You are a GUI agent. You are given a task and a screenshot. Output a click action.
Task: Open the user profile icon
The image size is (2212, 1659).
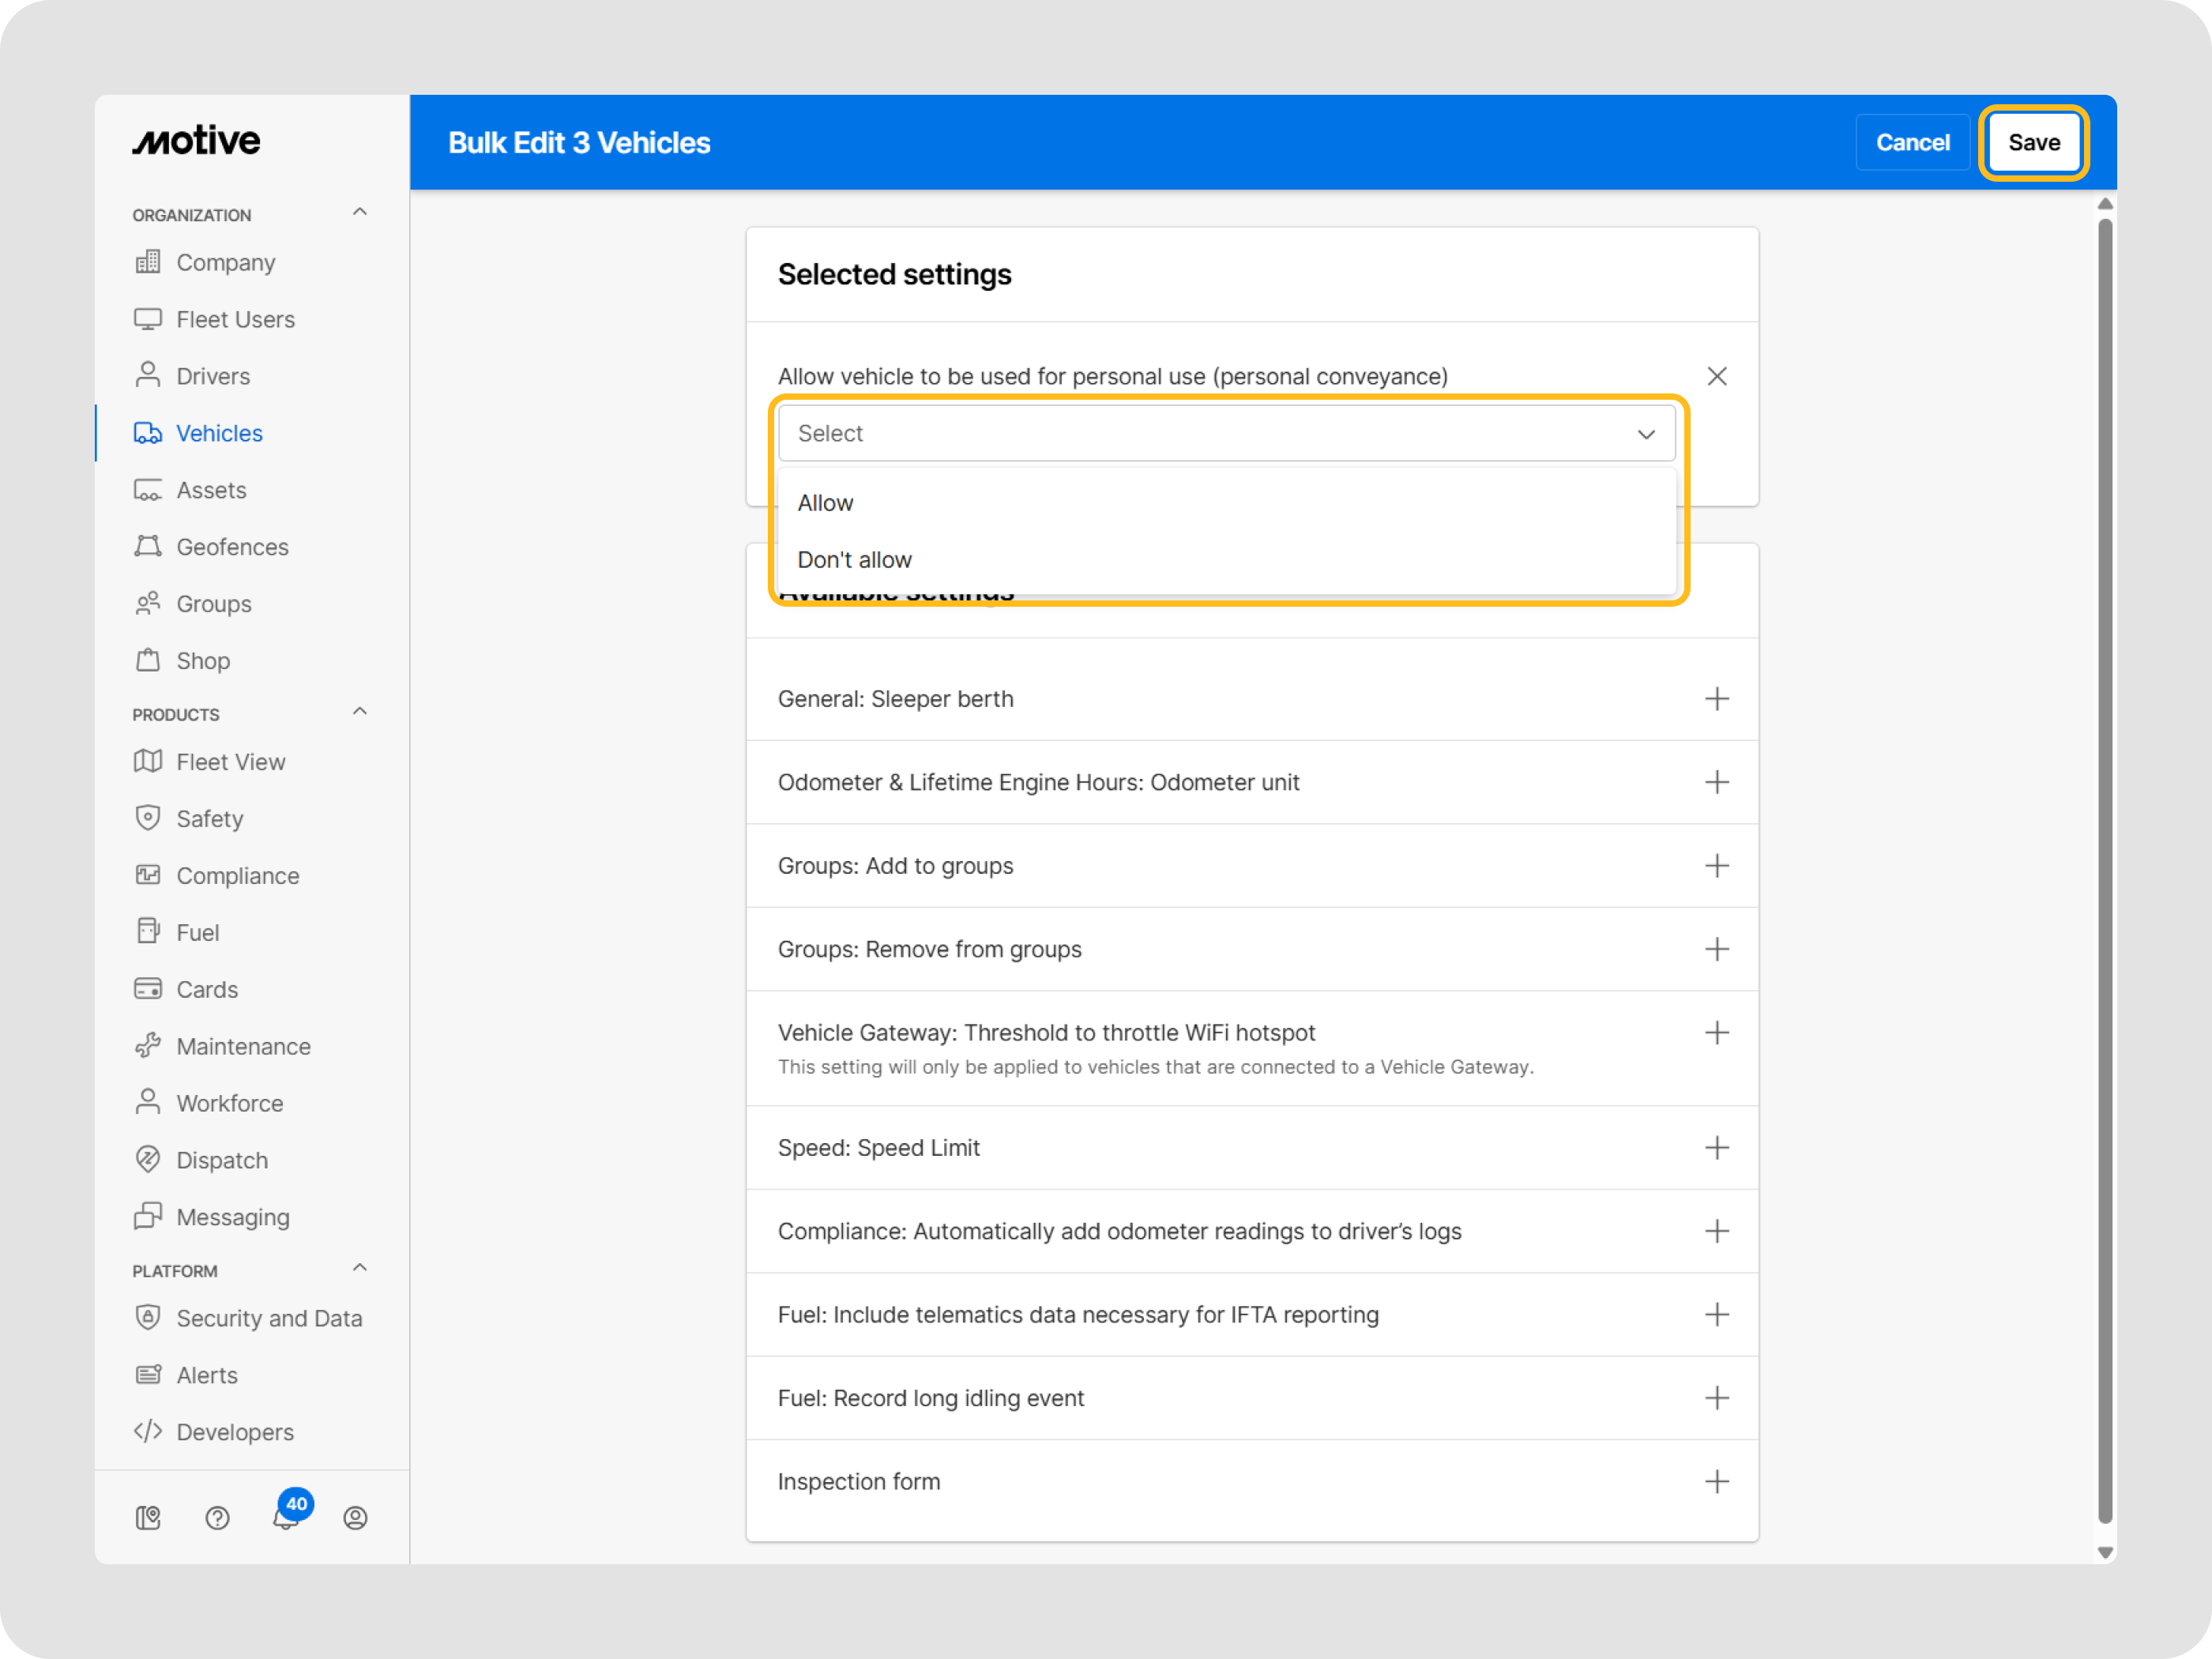(x=355, y=1518)
